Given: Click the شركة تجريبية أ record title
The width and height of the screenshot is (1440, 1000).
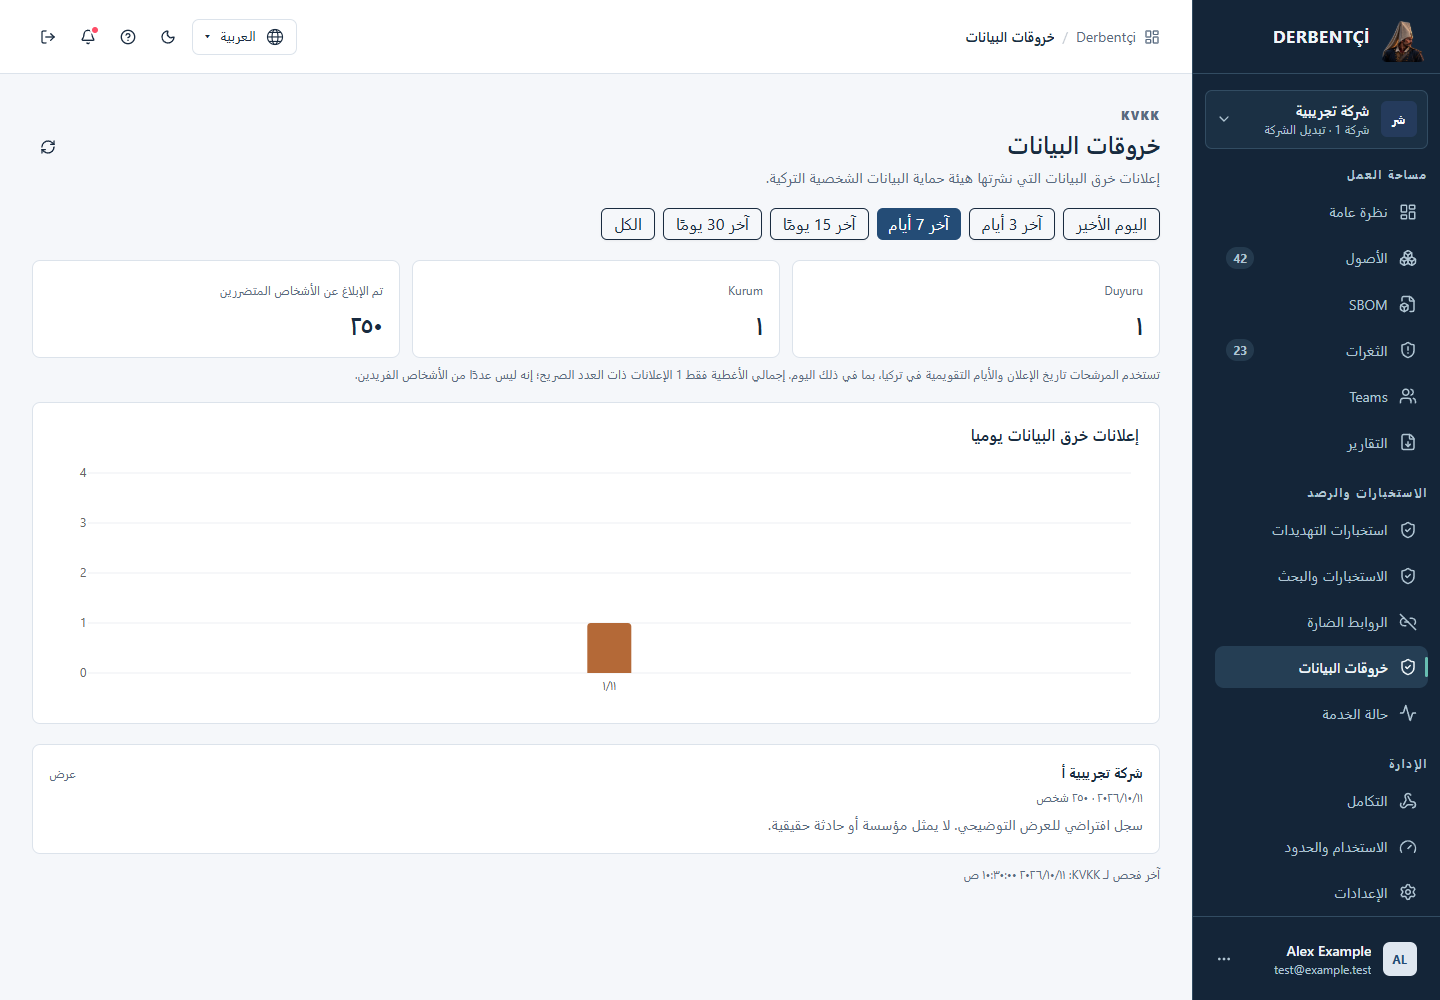Looking at the screenshot, I should click(1102, 773).
